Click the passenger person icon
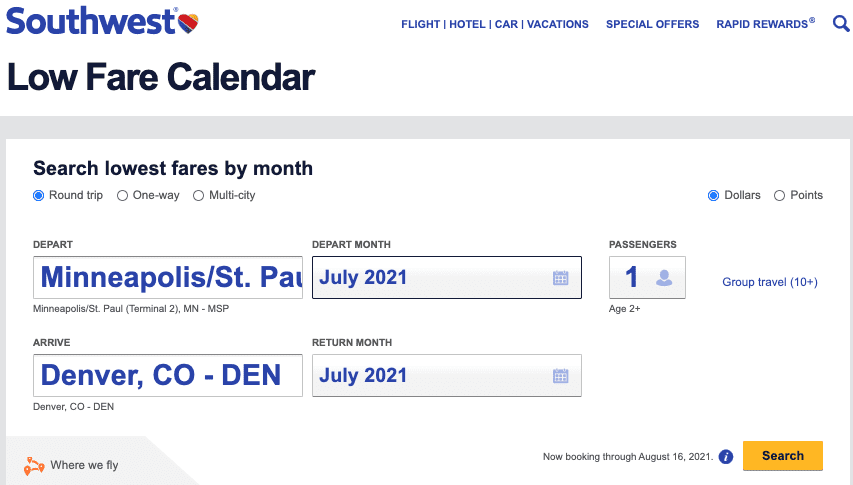Viewport: 853px width, 485px height. pyautogui.click(x=664, y=278)
